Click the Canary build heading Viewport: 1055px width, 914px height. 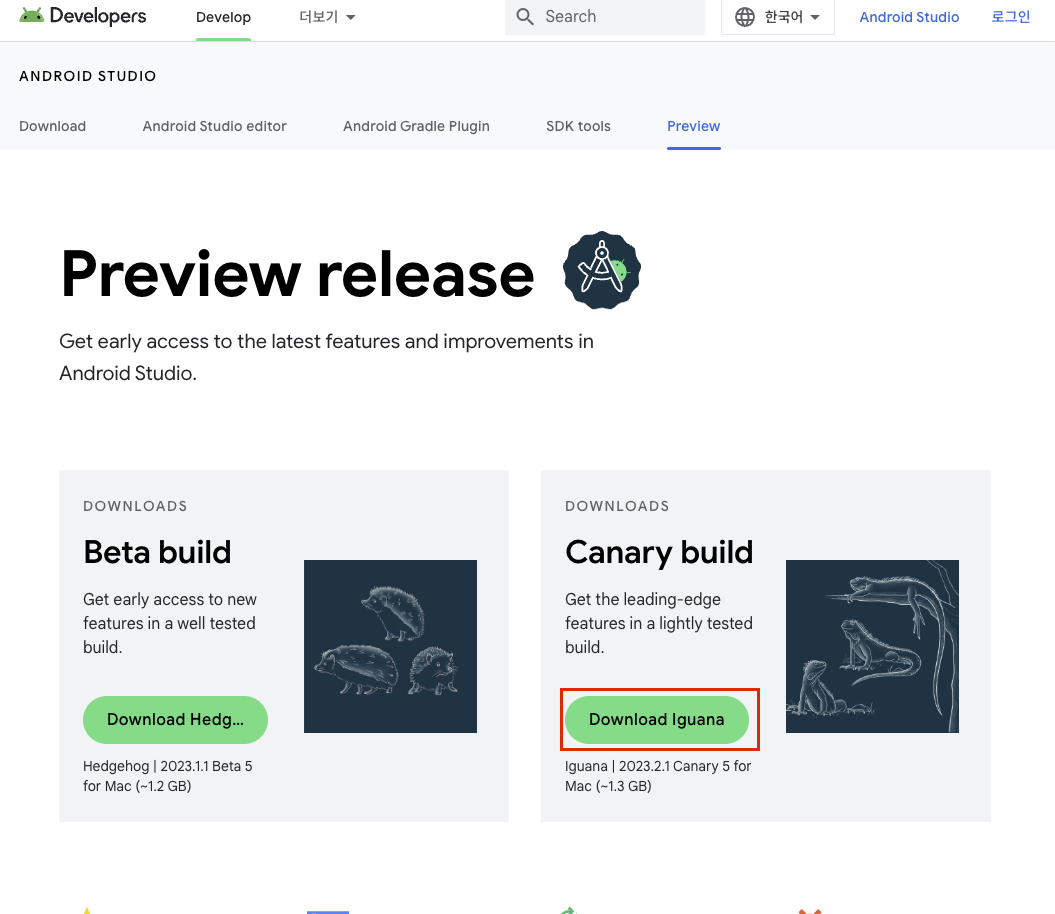click(659, 552)
